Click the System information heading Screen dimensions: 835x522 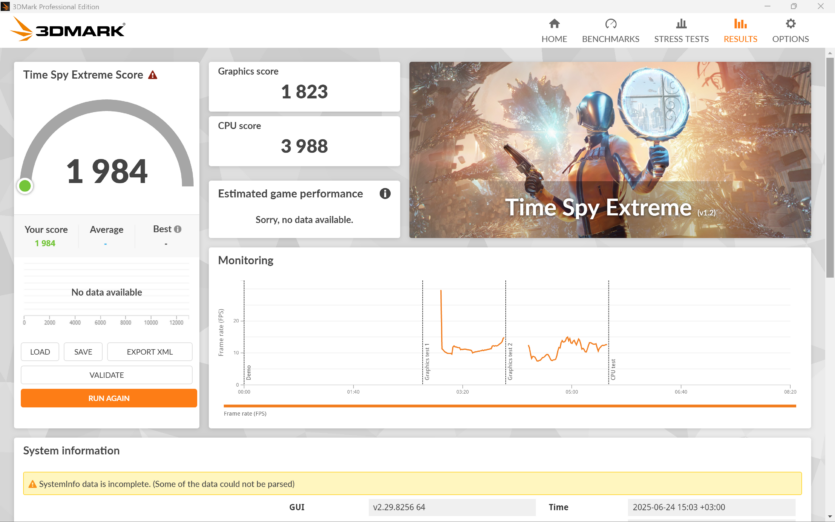pyautogui.click(x=71, y=451)
